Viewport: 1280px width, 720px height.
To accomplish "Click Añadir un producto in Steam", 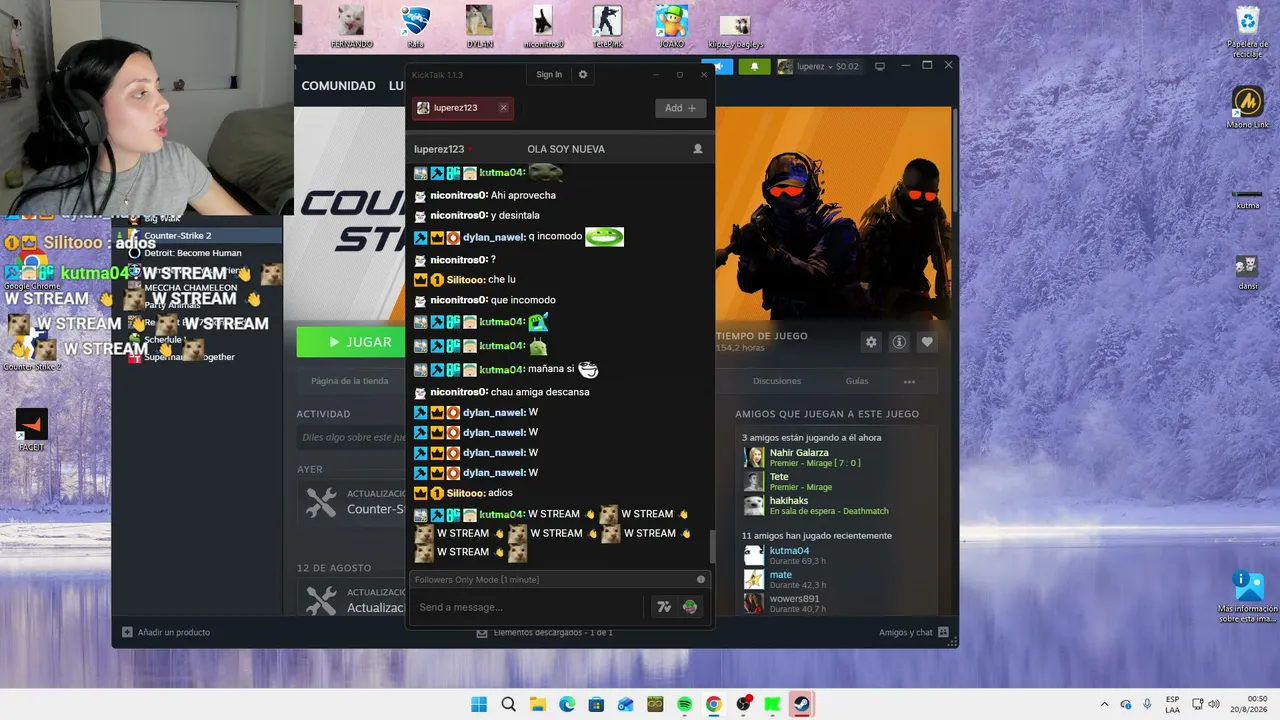I will tap(166, 632).
